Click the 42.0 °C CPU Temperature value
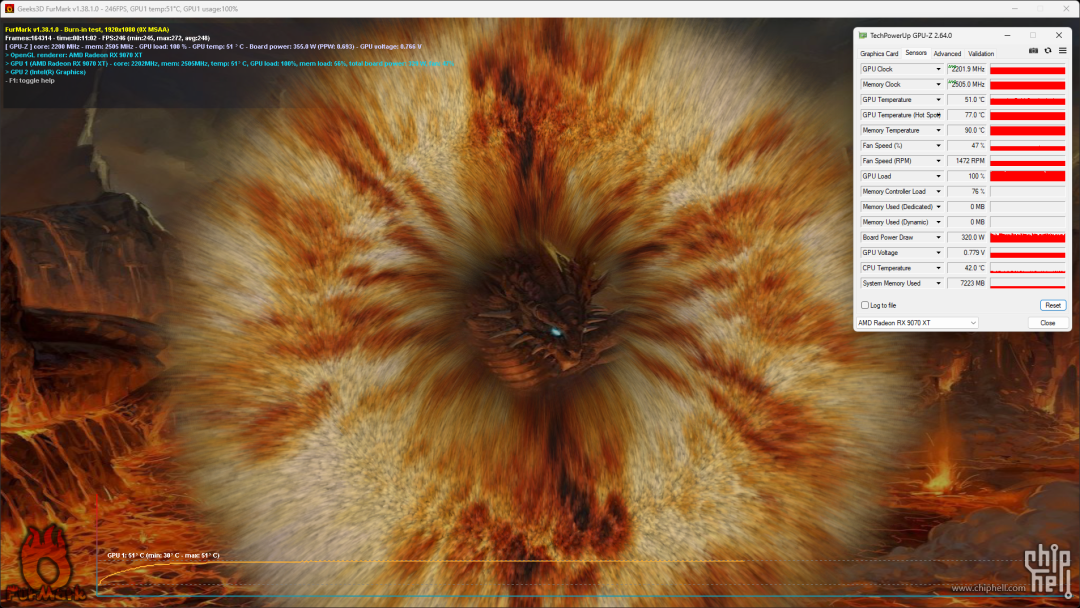This screenshot has width=1080, height=608. click(966, 268)
